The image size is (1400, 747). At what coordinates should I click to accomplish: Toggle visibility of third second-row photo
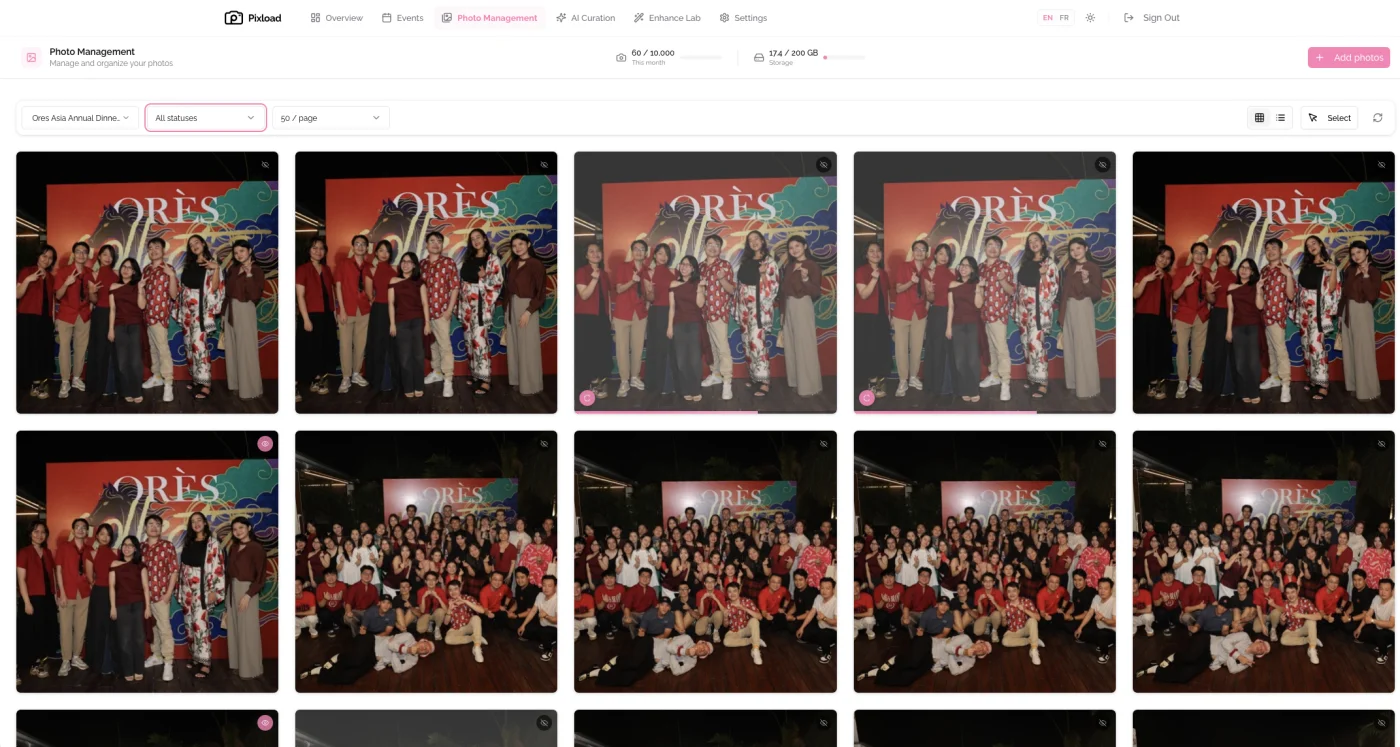point(823,444)
